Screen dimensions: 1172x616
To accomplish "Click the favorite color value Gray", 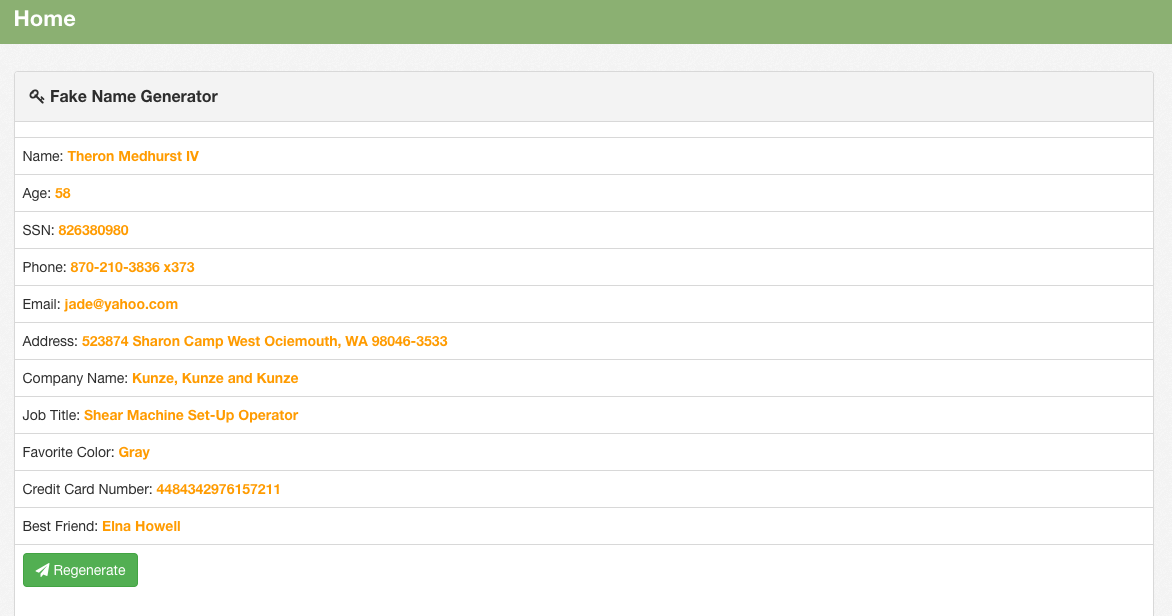I will [x=134, y=452].
